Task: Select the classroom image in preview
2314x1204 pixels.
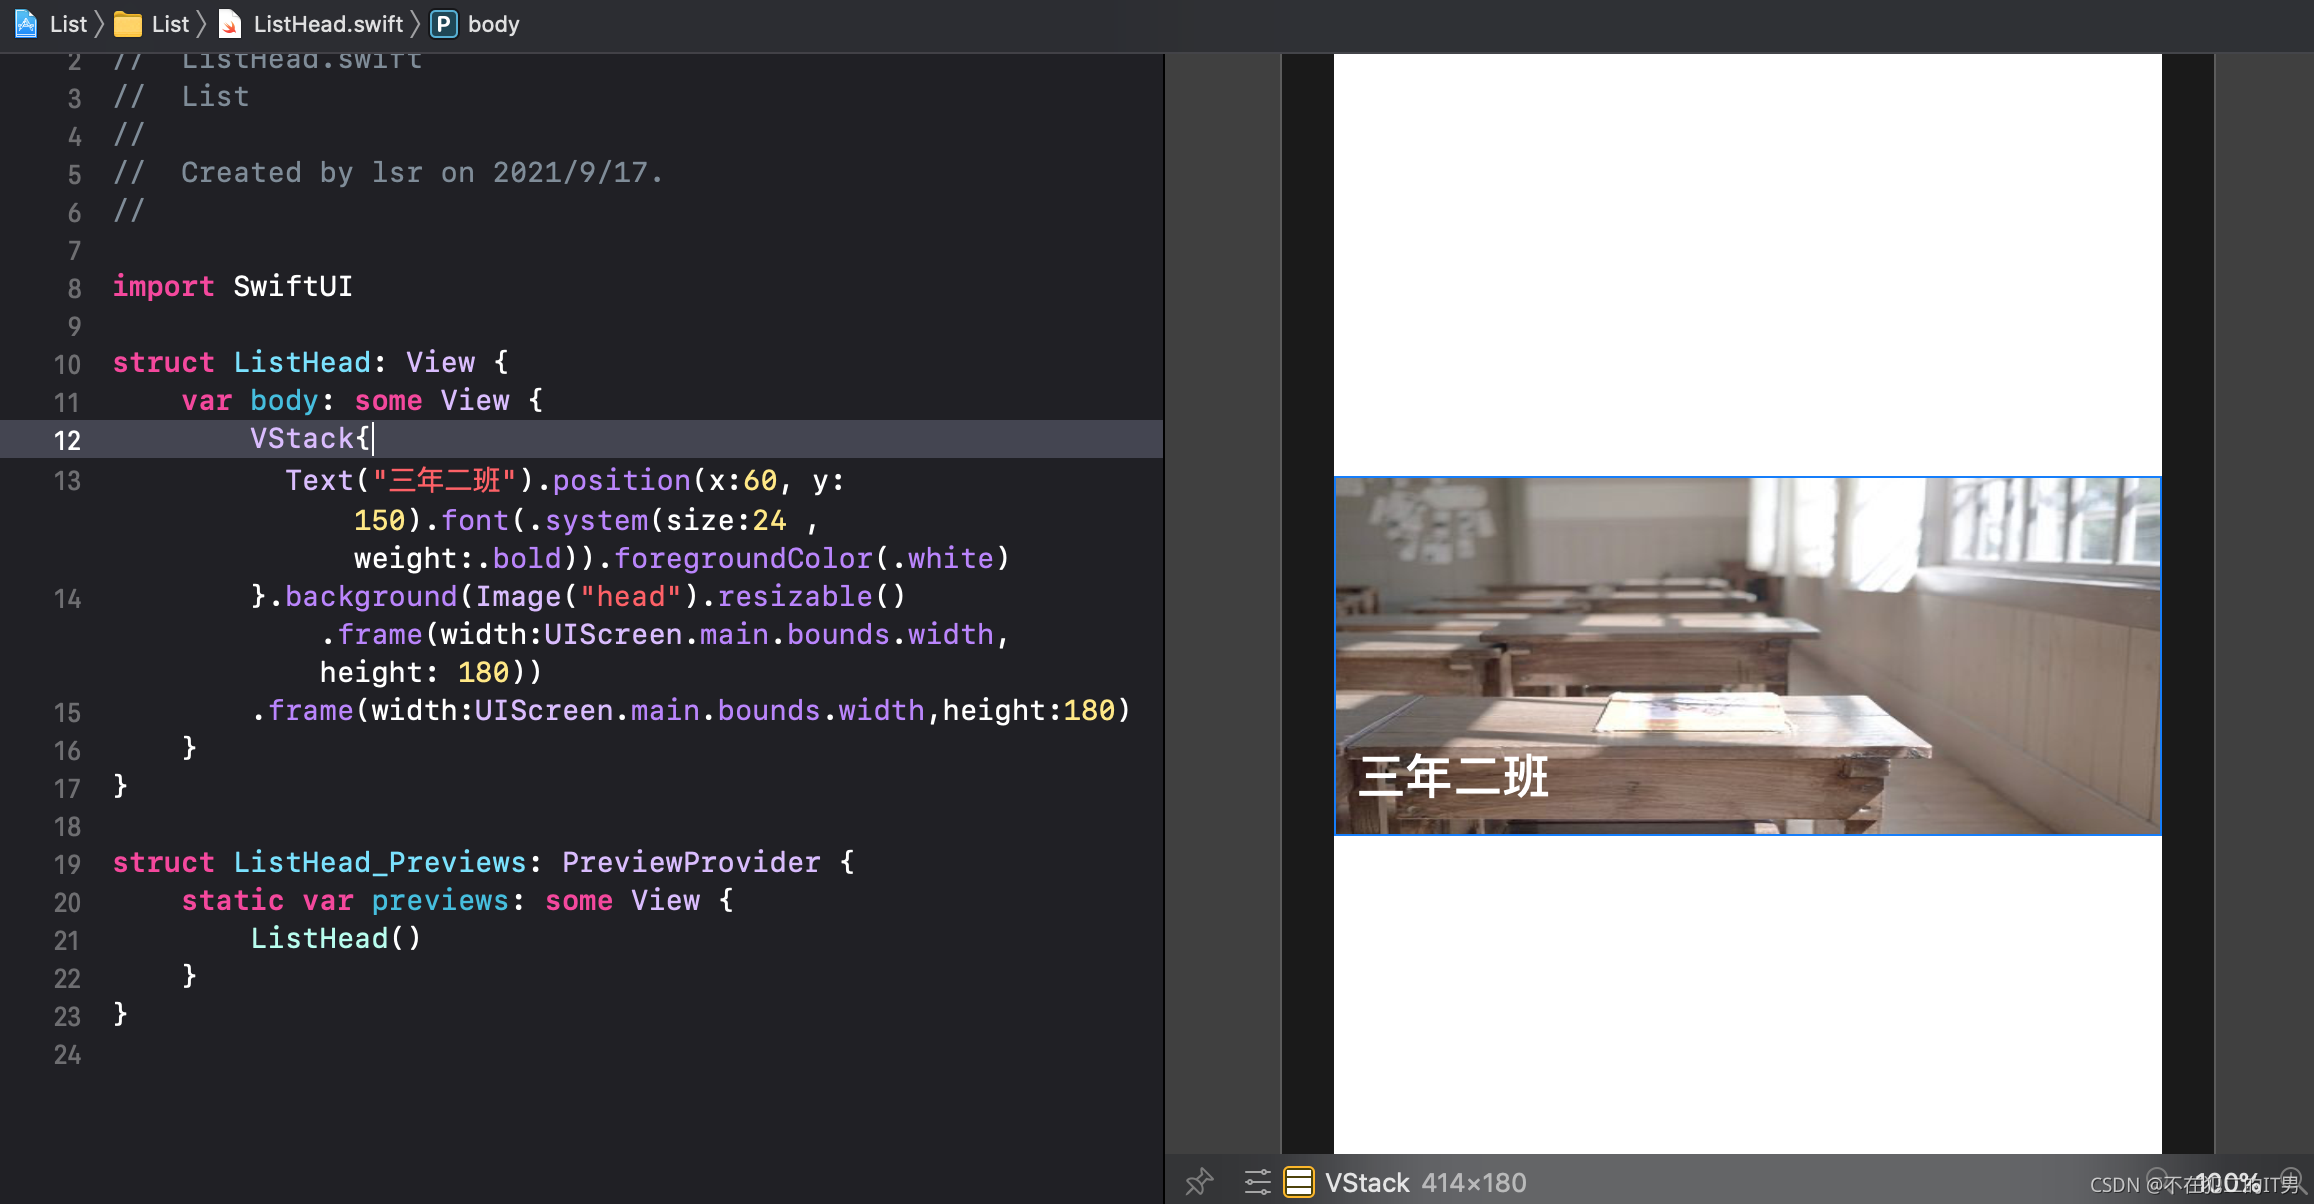Action: point(1746,620)
